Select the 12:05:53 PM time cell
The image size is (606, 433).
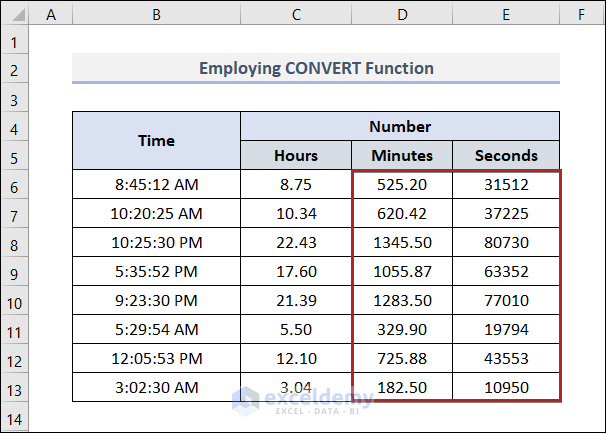point(156,358)
